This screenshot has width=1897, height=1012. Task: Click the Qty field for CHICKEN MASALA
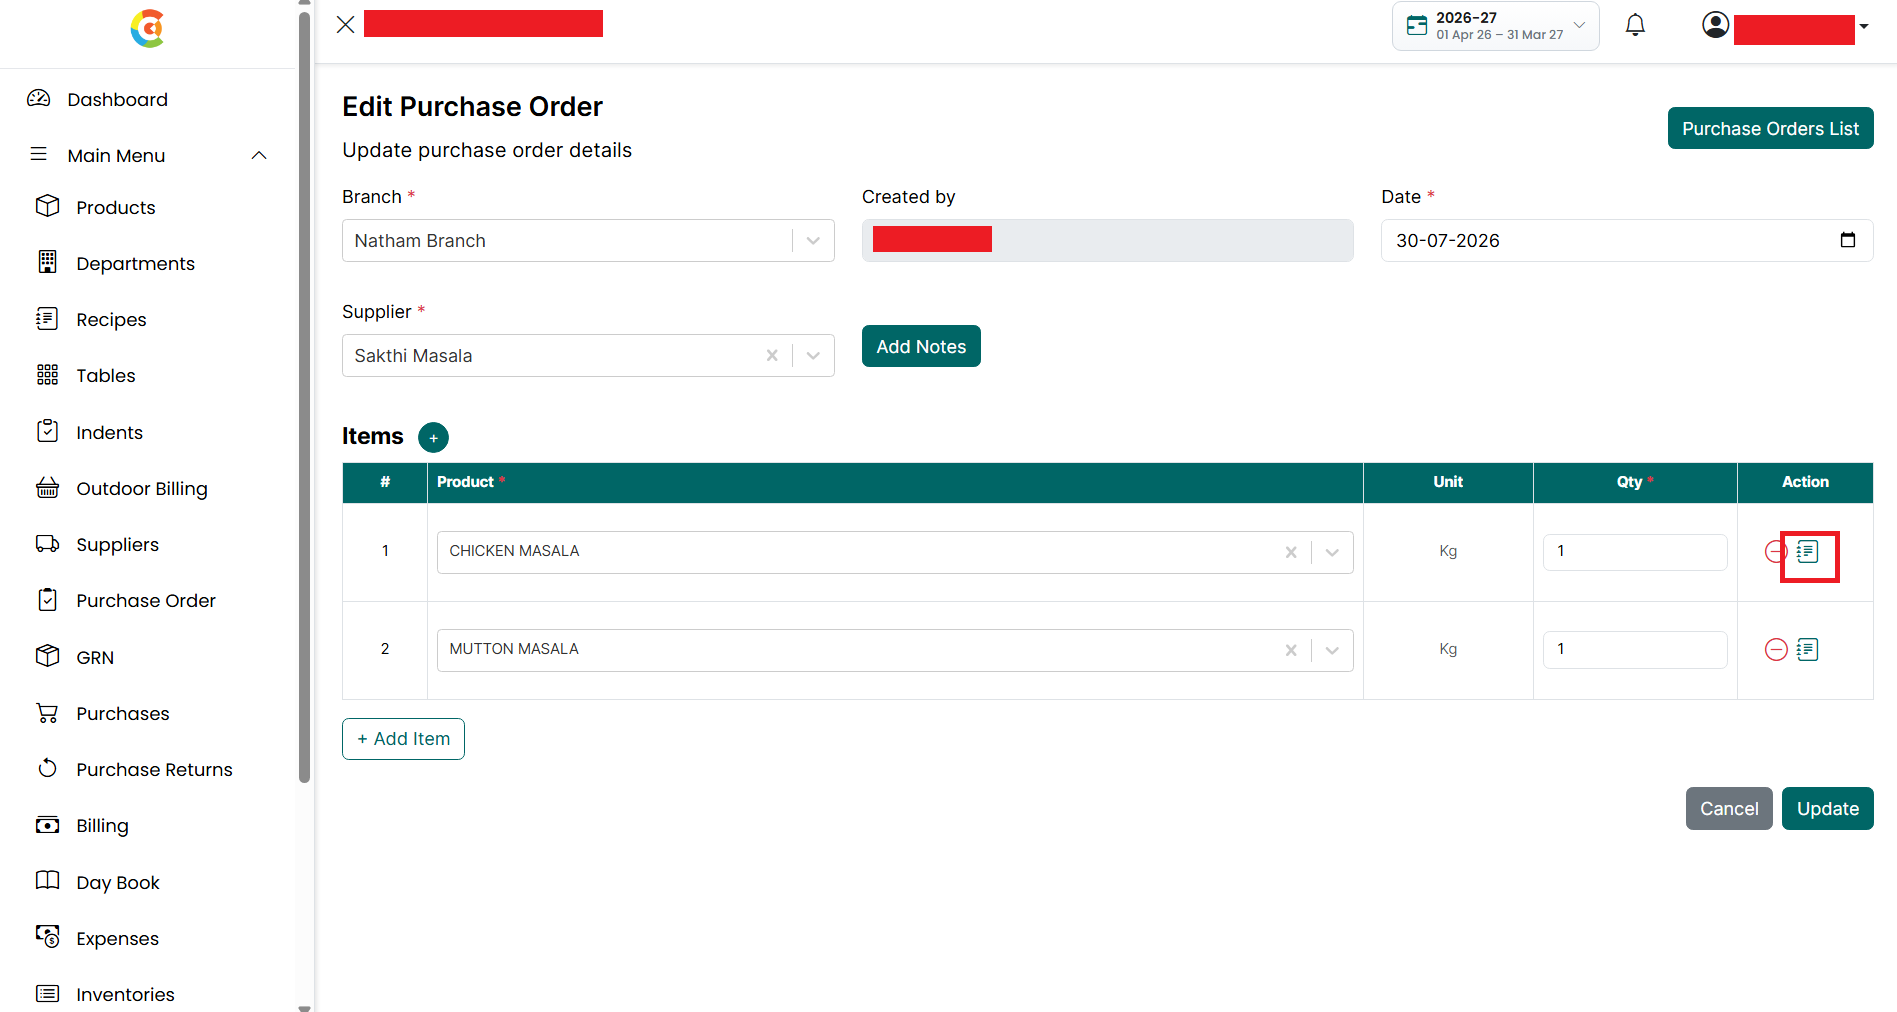click(x=1635, y=551)
